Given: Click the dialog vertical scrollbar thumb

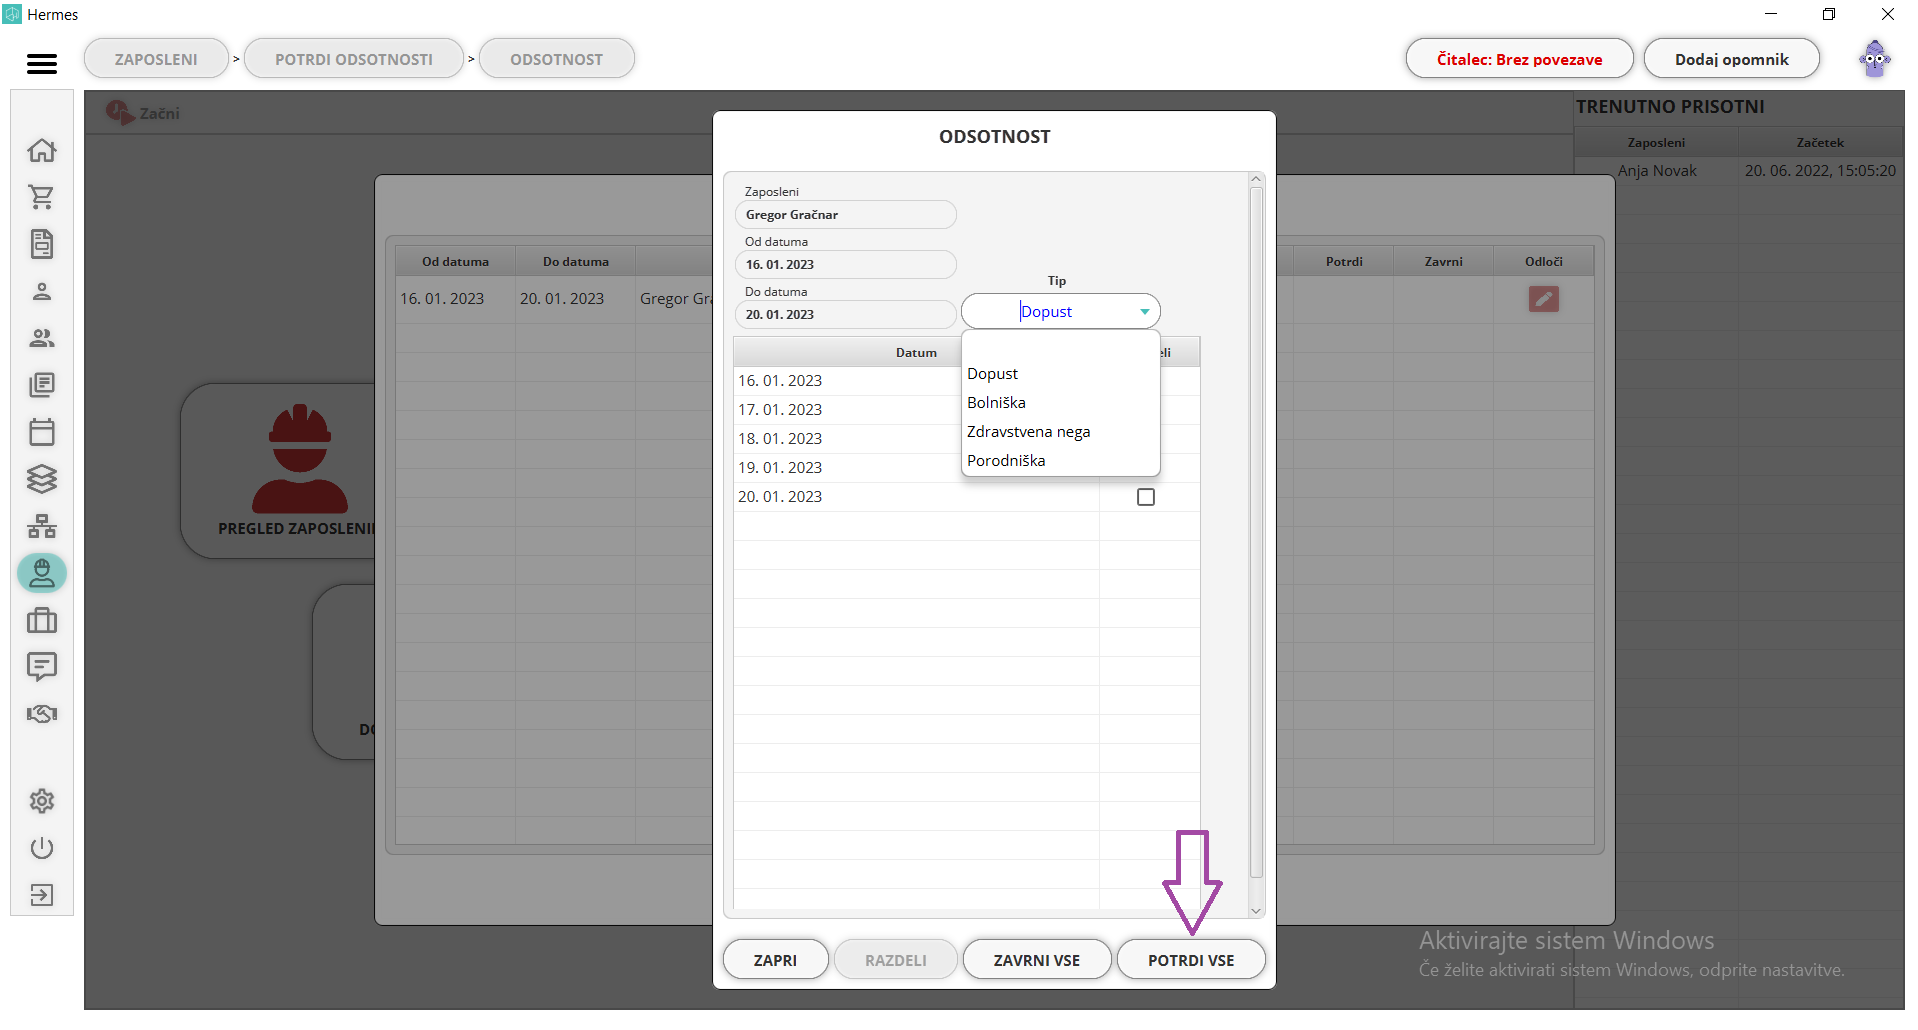Looking at the screenshot, I should [1257, 533].
